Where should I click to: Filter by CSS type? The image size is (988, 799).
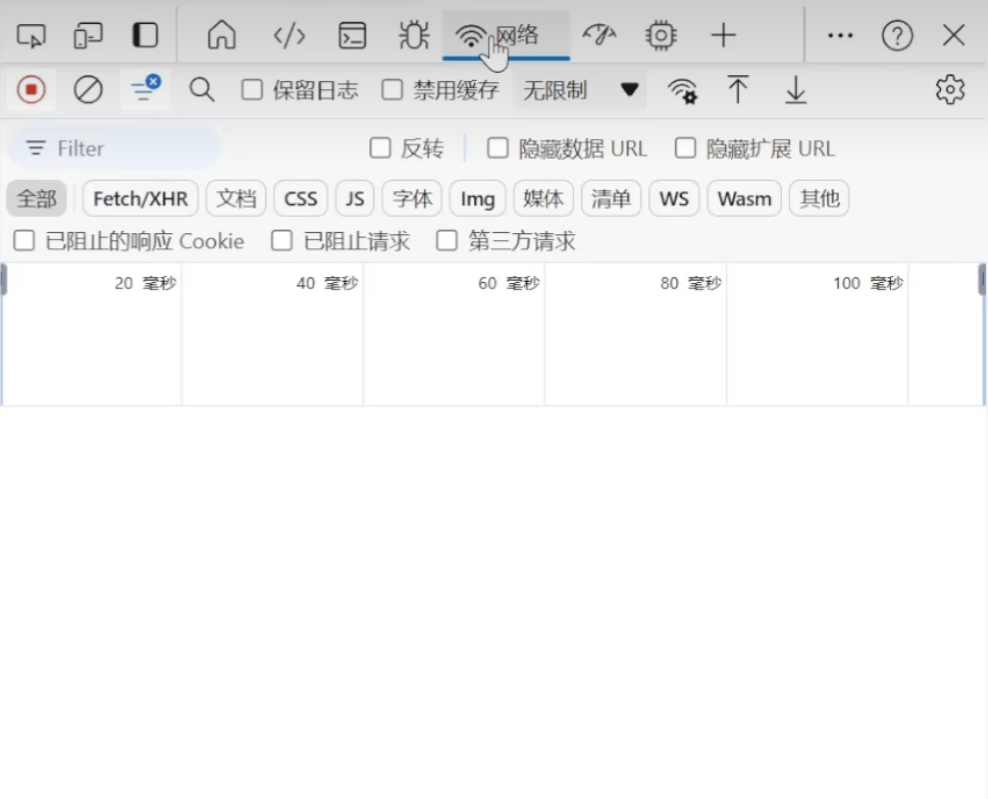click(301, 198)
